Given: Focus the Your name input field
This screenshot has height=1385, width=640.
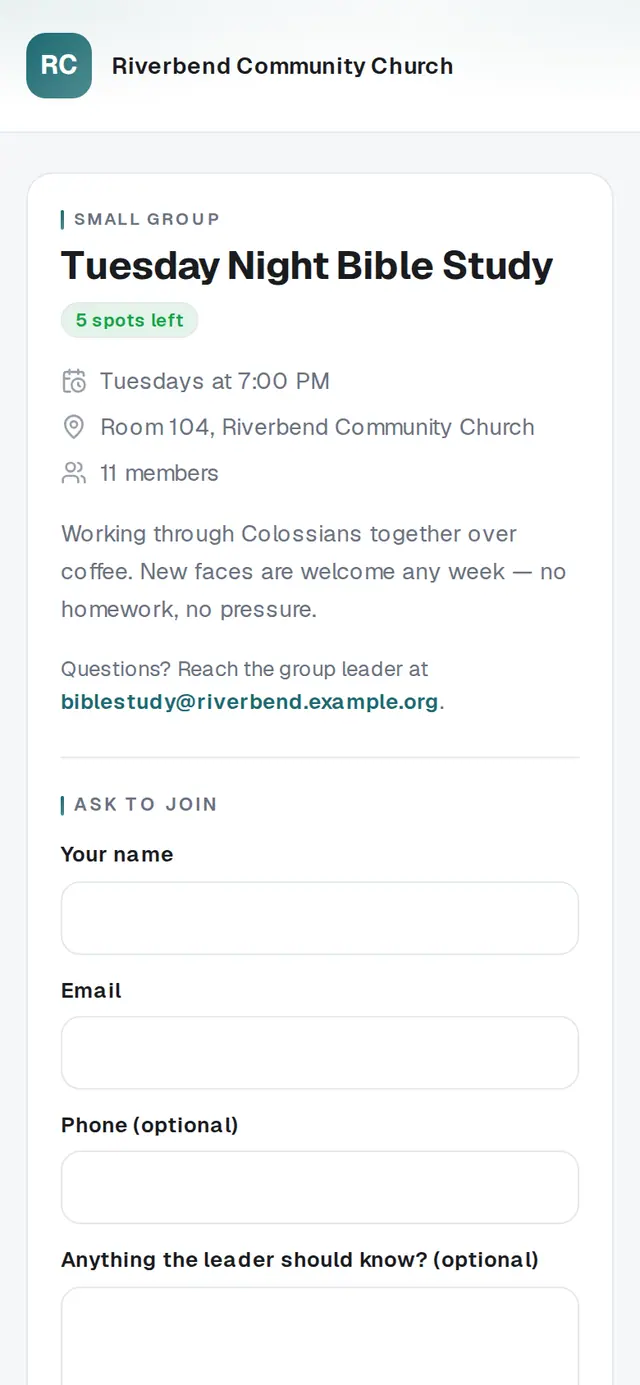Looking at the screenshot, I should point(320,918).
